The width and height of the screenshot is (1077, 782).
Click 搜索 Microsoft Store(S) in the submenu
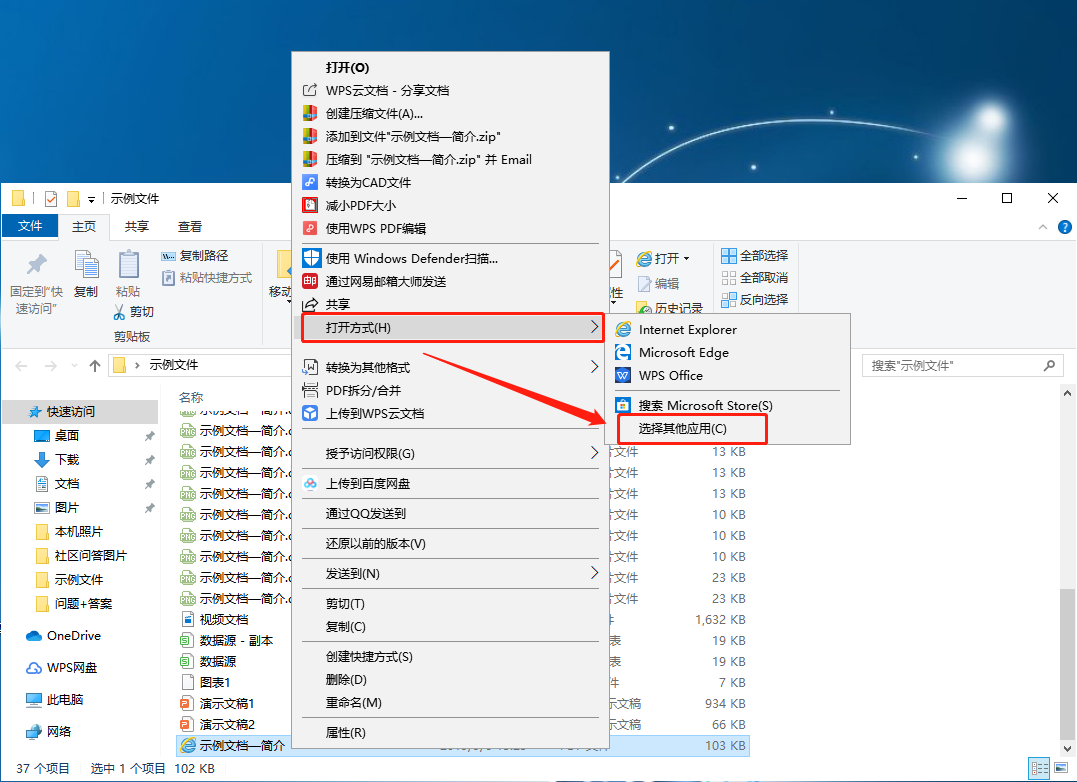(705, 405)
